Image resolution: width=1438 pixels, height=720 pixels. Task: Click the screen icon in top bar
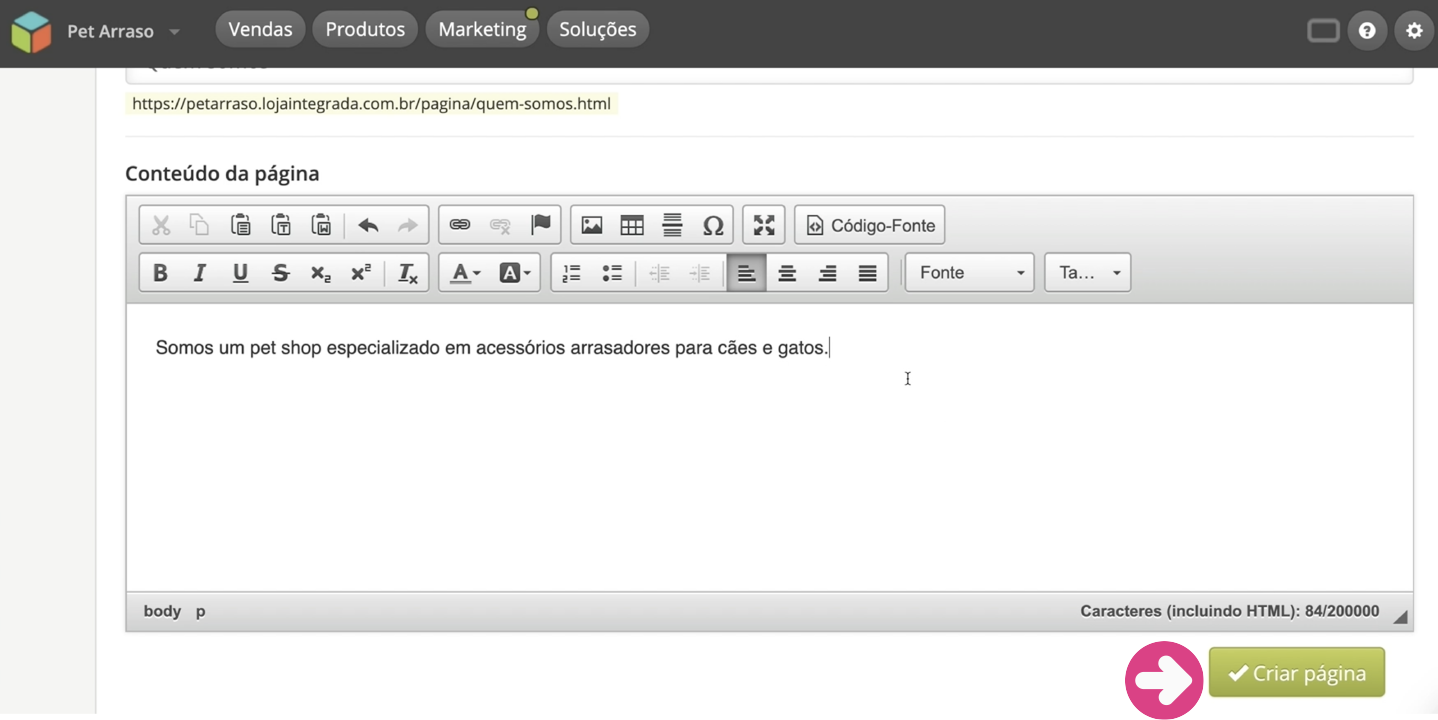tap(1323, 31)
